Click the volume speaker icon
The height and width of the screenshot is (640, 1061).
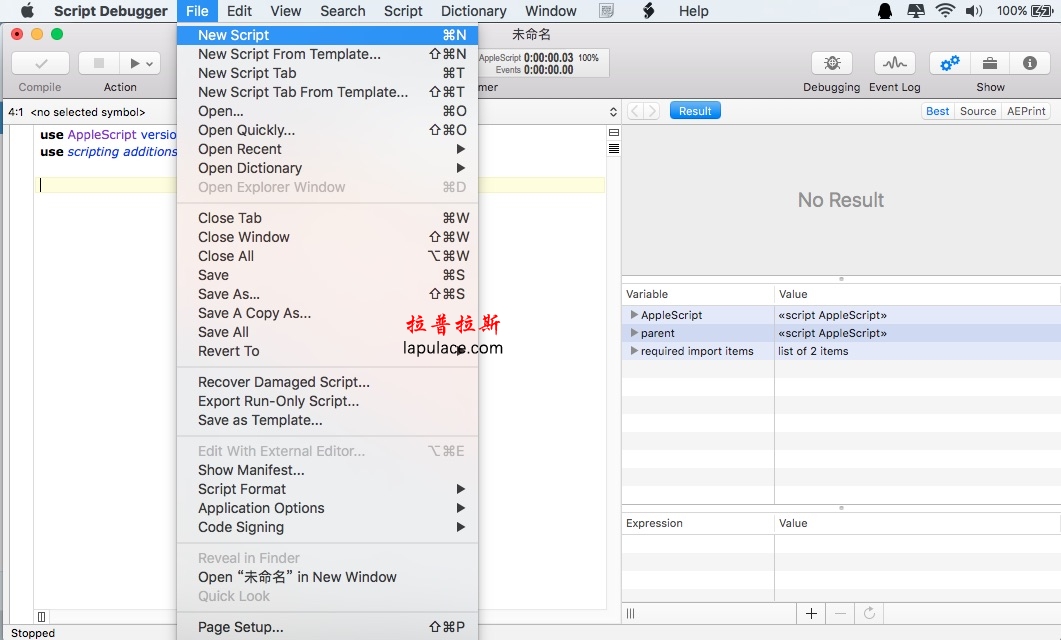point(974,11)
